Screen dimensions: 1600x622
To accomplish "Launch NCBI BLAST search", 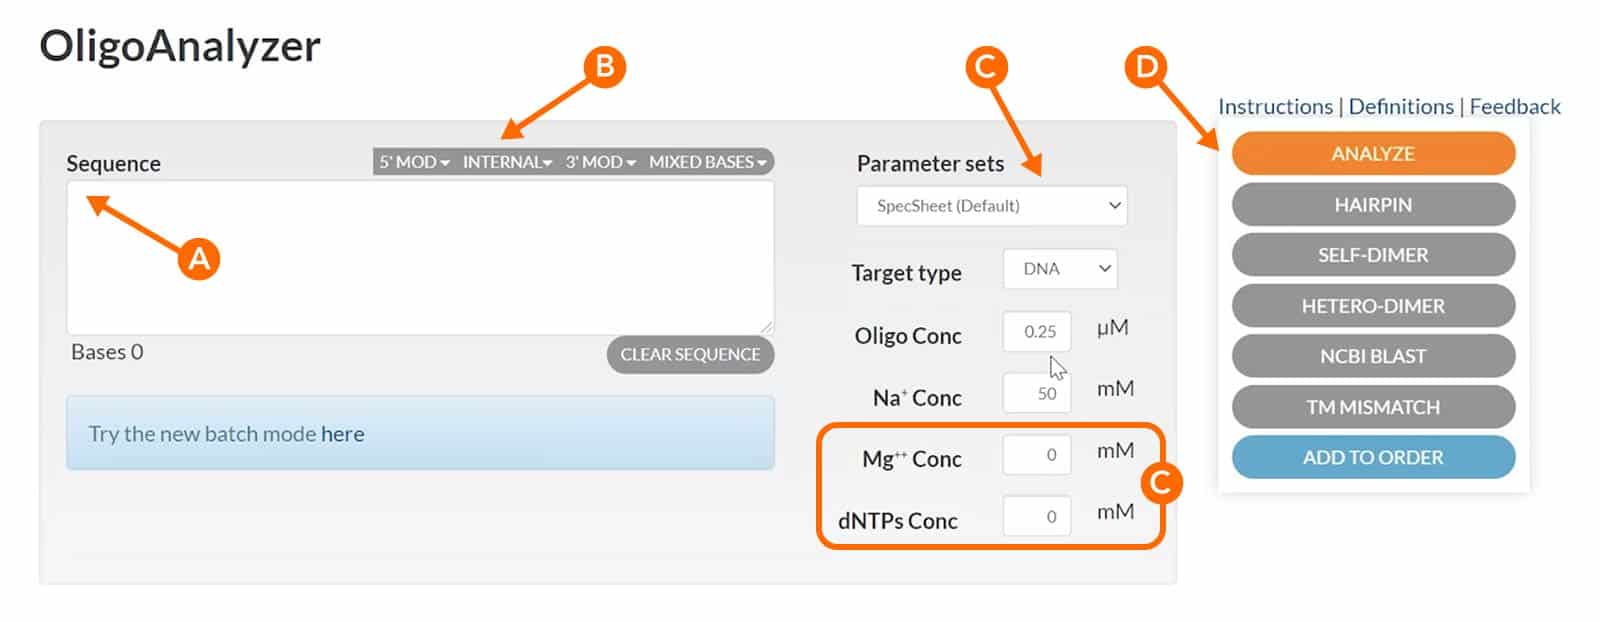I will (x=1373, y=356).
